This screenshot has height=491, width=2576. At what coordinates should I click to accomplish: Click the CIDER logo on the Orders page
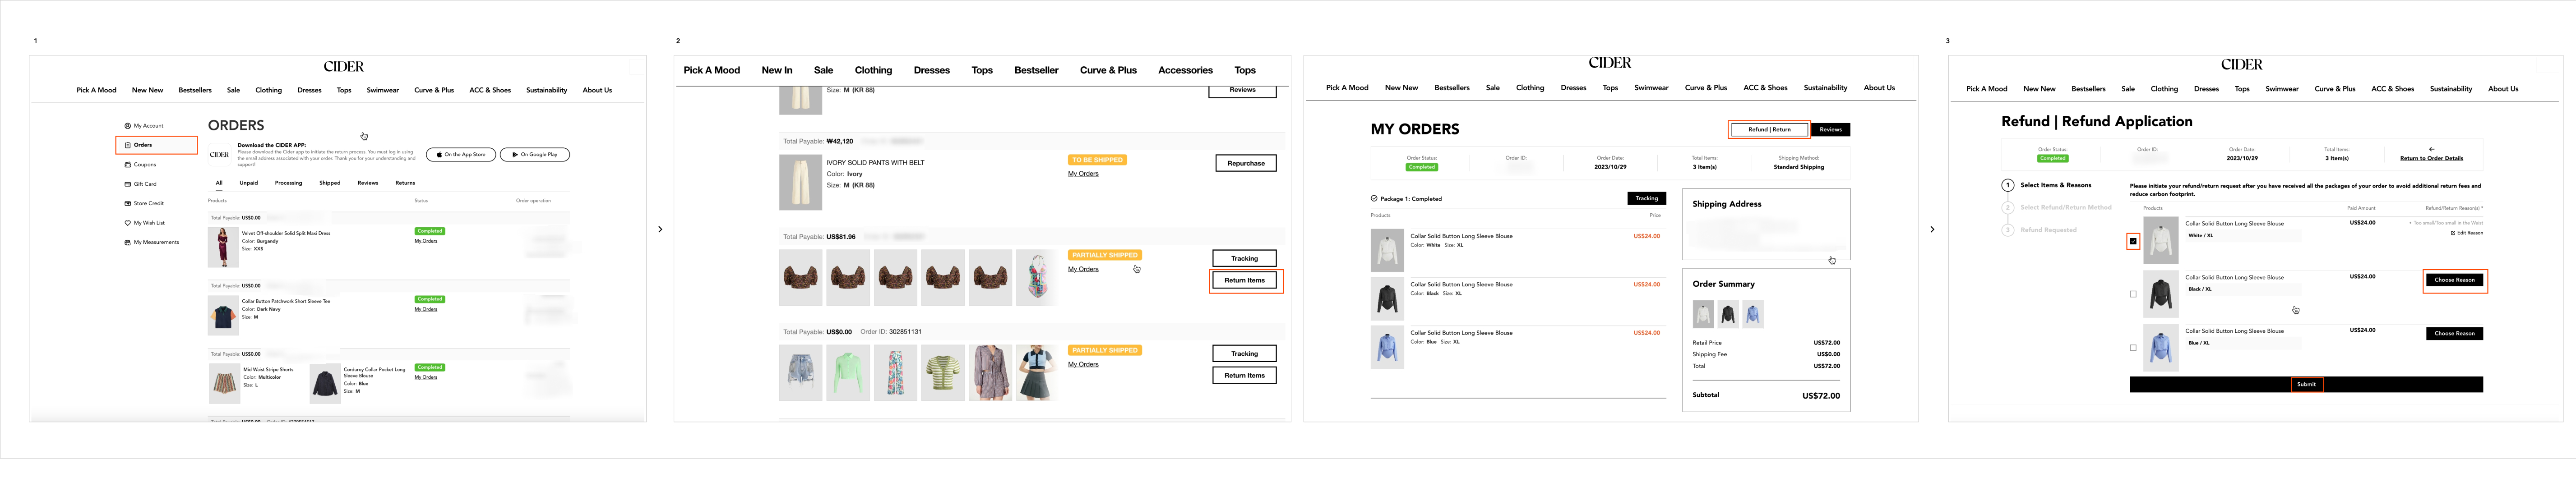[x=343, y=67]
